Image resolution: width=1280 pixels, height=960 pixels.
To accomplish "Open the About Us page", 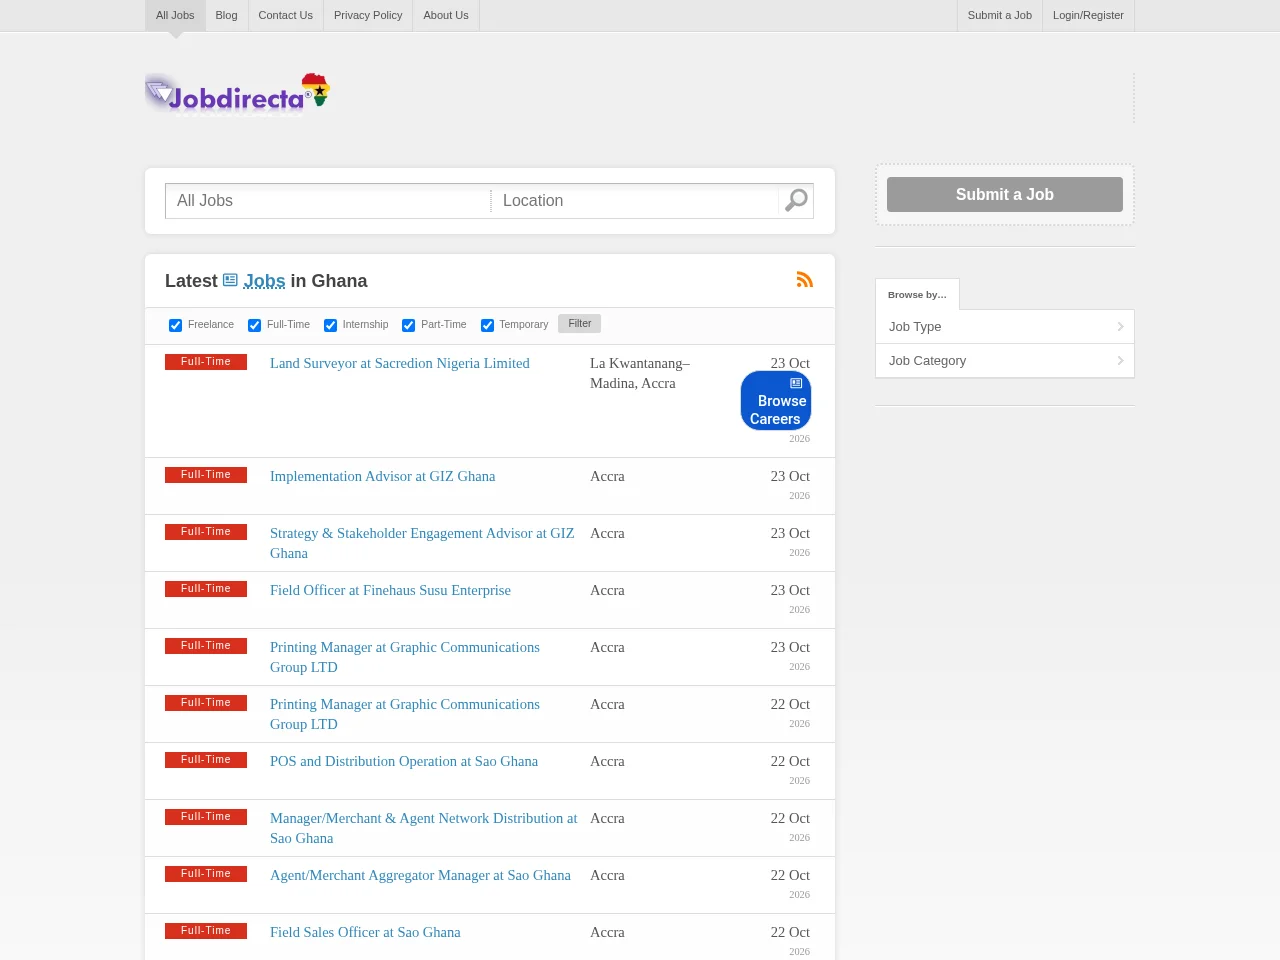I will click(x=446, y=15).
